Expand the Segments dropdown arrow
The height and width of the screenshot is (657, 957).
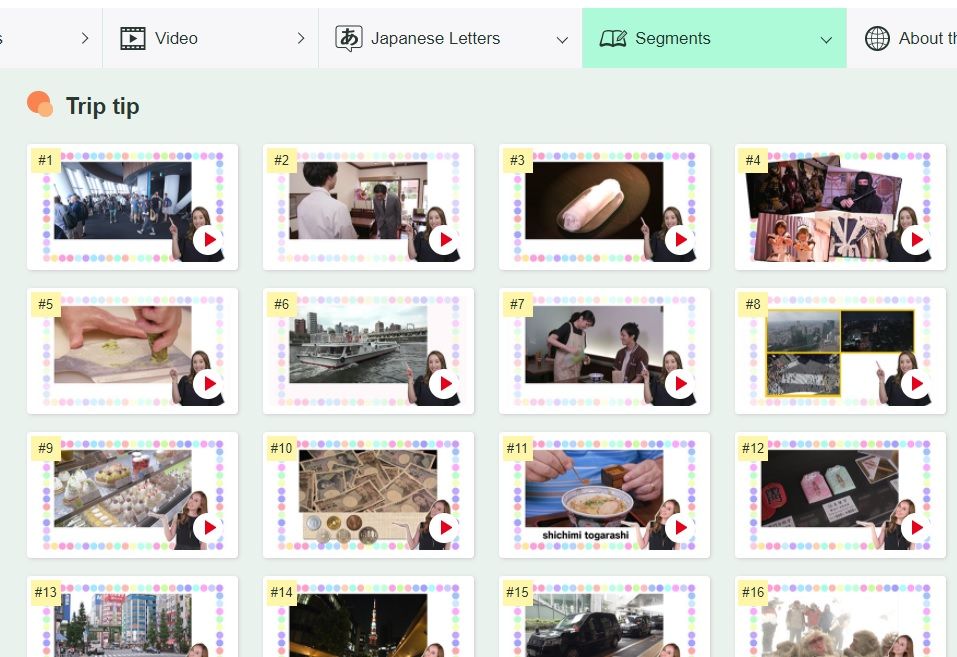[826, 40]
